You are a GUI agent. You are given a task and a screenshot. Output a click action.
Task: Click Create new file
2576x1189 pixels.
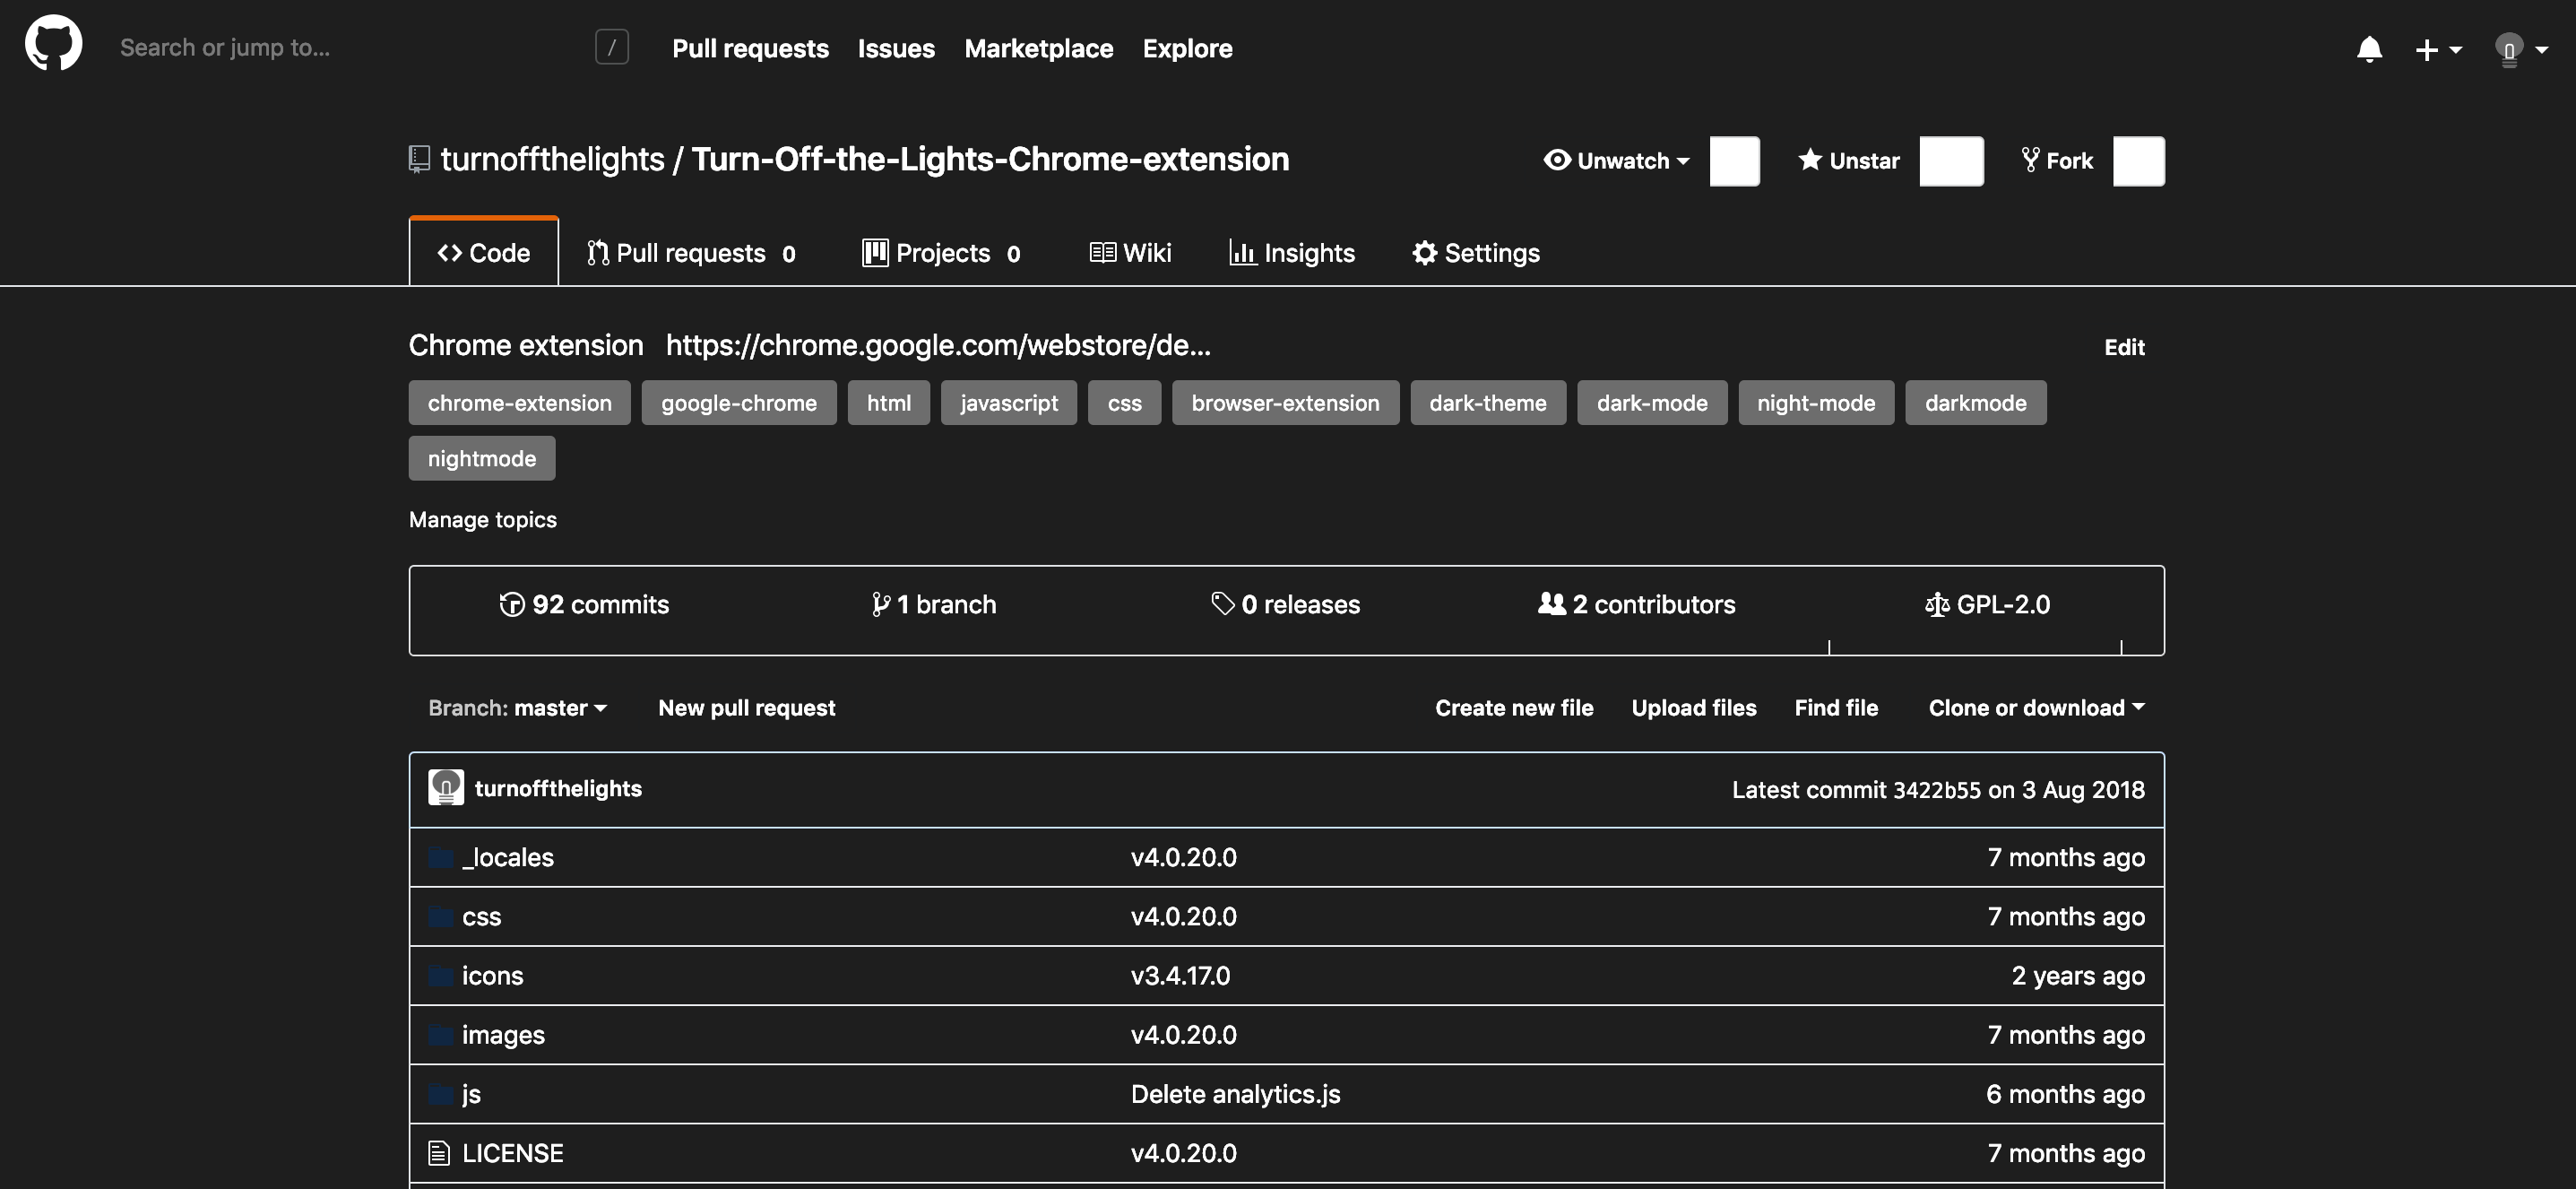[x=1514, y=707]
